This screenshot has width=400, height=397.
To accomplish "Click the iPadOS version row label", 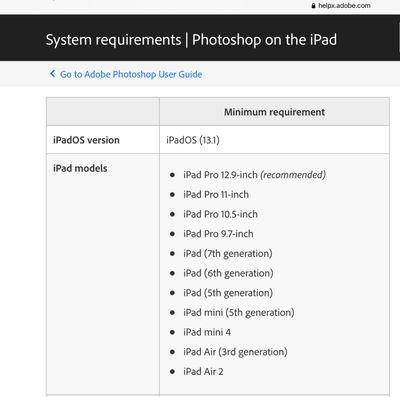I will 86,140.
